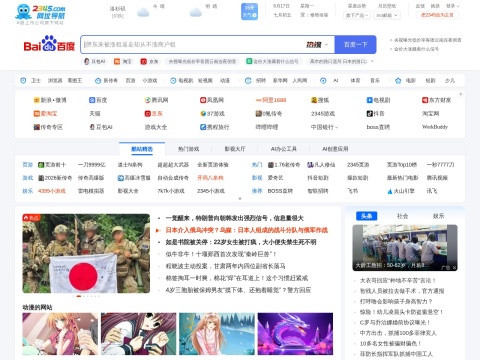This screenshot has height=360, width=480.
Task: Open 携程旅行 site link
Action: click(214, 127)
